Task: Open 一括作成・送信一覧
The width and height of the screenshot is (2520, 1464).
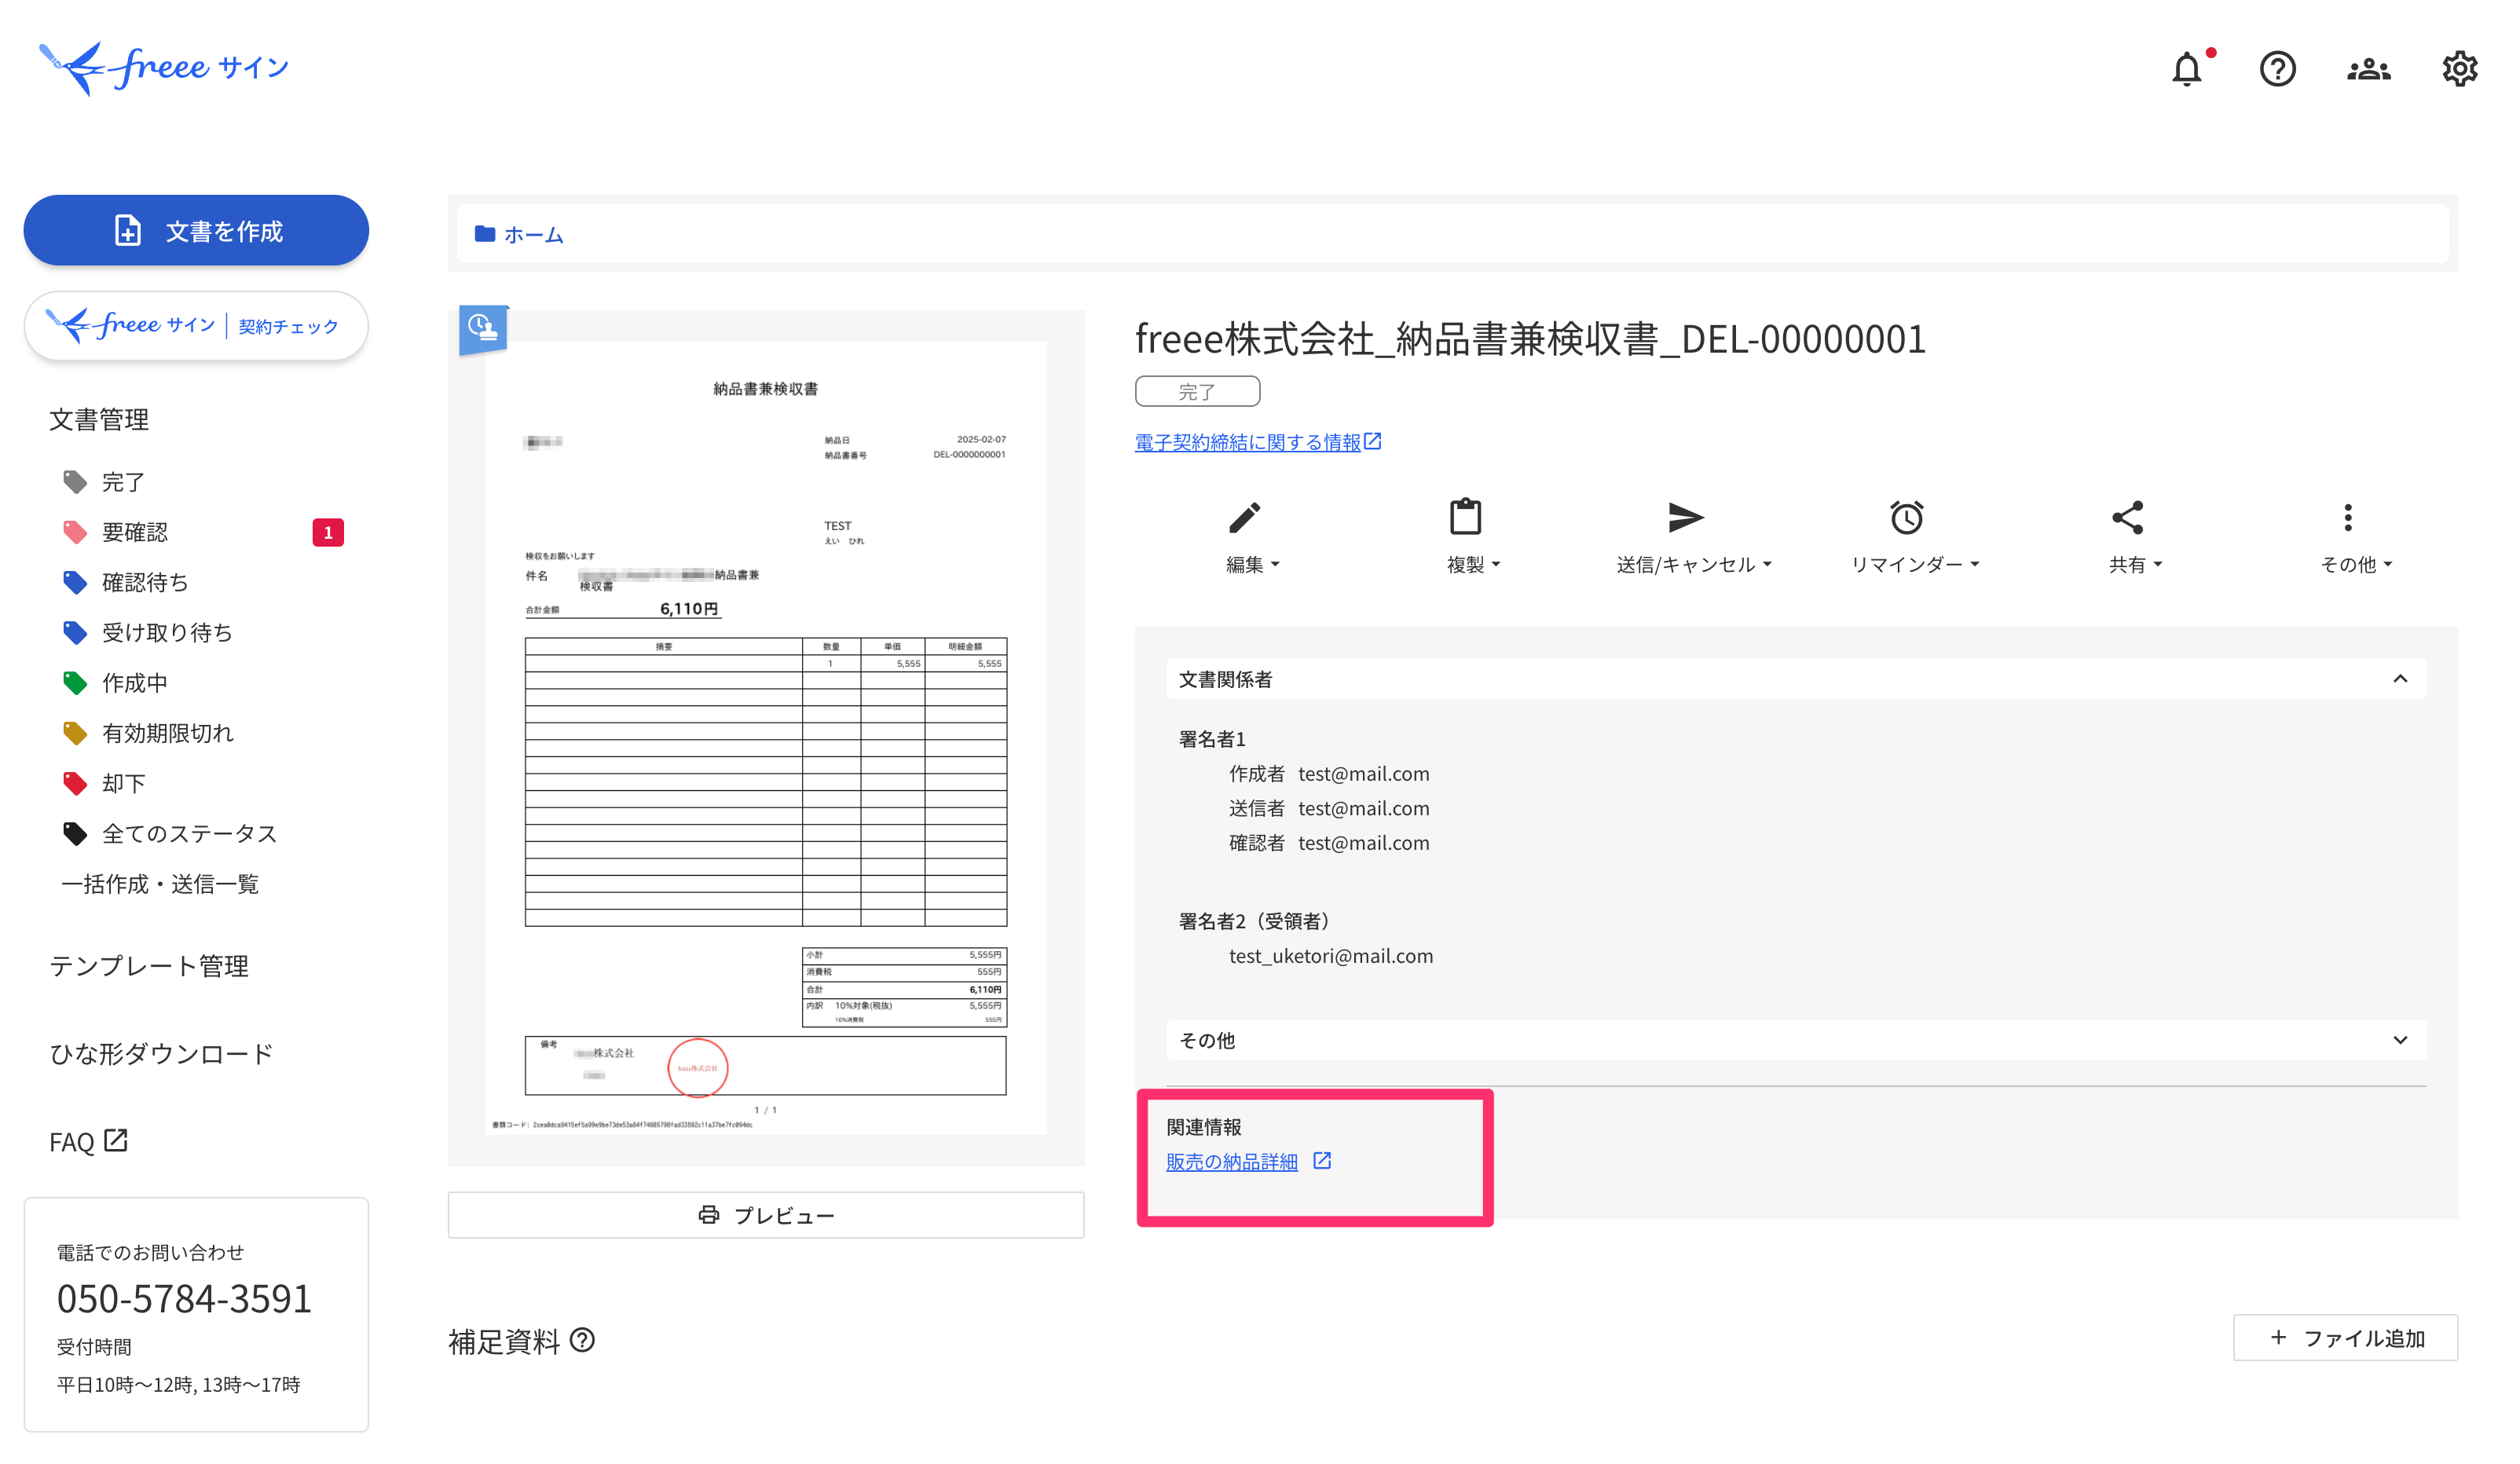Action: point(160,884)
